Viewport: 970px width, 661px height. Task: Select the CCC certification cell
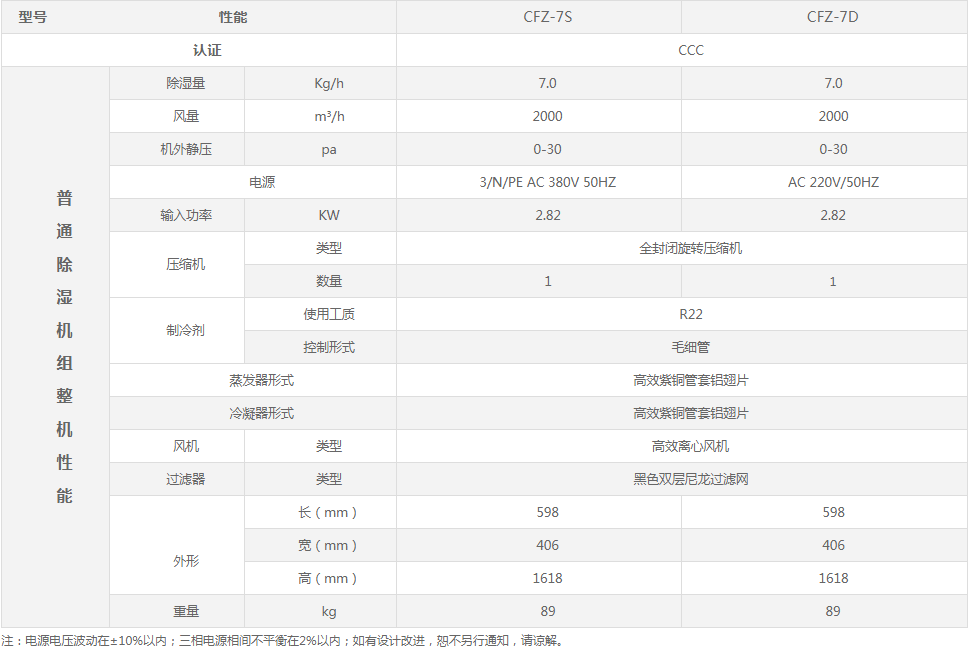(x=690, y=50)
